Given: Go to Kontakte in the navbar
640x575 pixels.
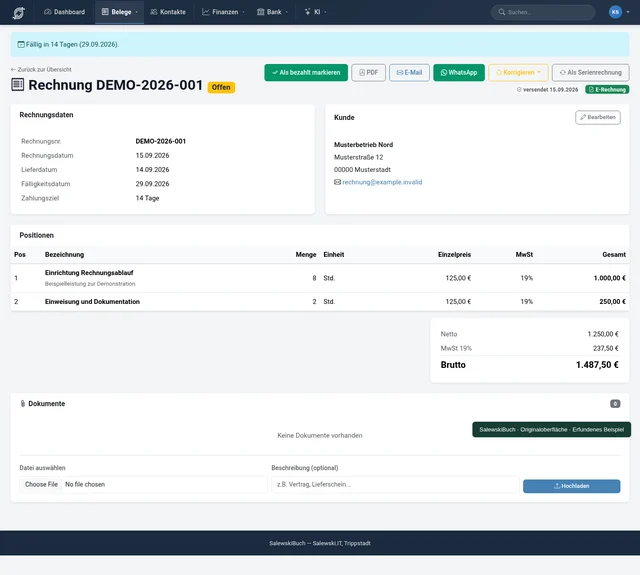Looking at the screenshot, I should (168, 12).
